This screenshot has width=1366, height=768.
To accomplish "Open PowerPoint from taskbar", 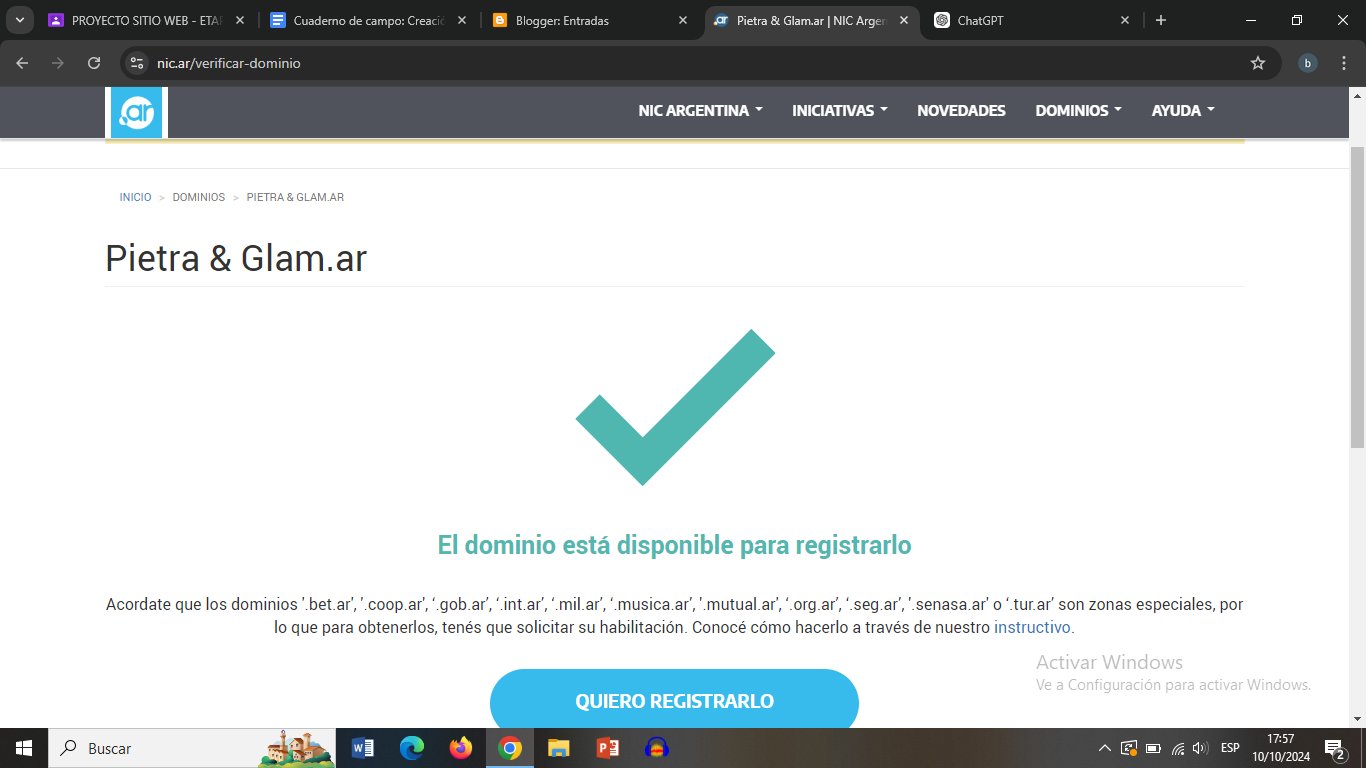I will click(607, 748).
